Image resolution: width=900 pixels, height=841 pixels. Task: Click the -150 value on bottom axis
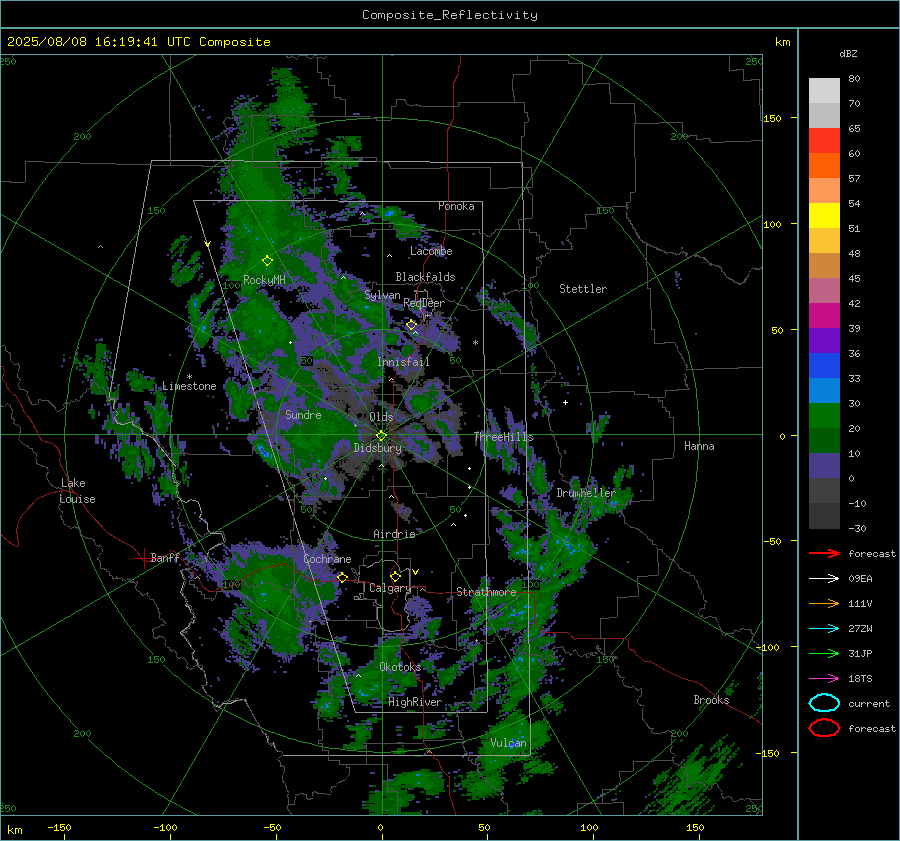[59, 828]
